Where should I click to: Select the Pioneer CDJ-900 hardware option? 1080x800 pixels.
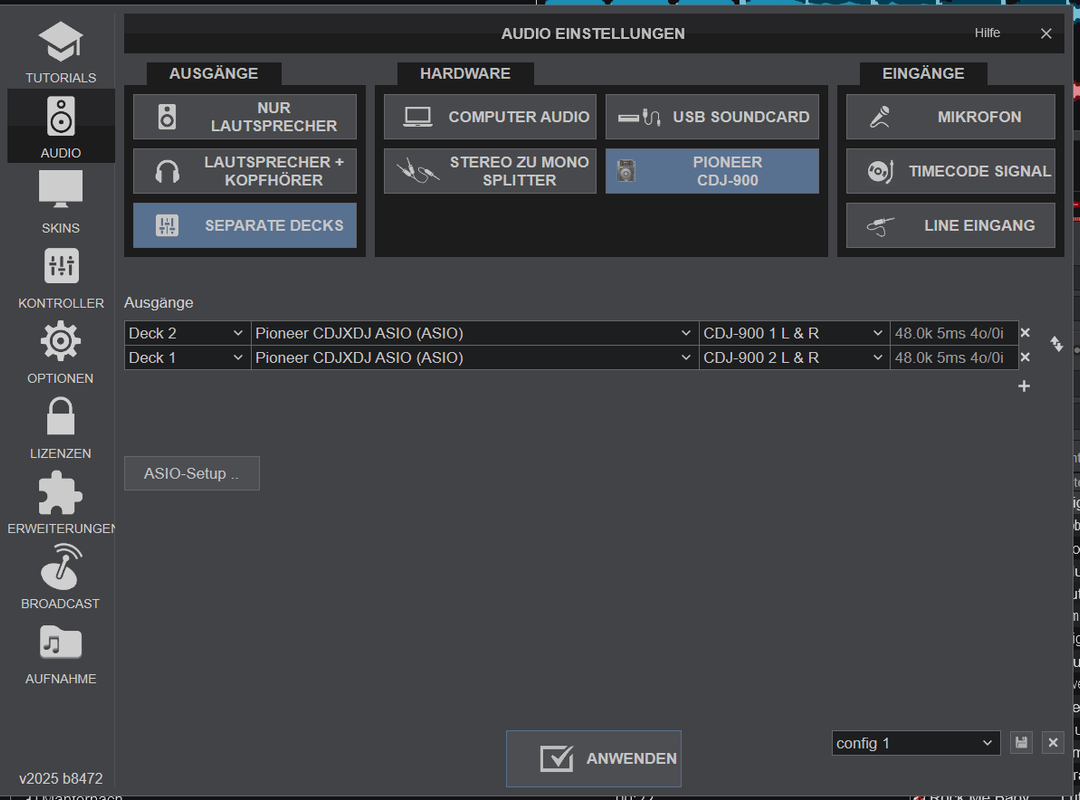712,171
